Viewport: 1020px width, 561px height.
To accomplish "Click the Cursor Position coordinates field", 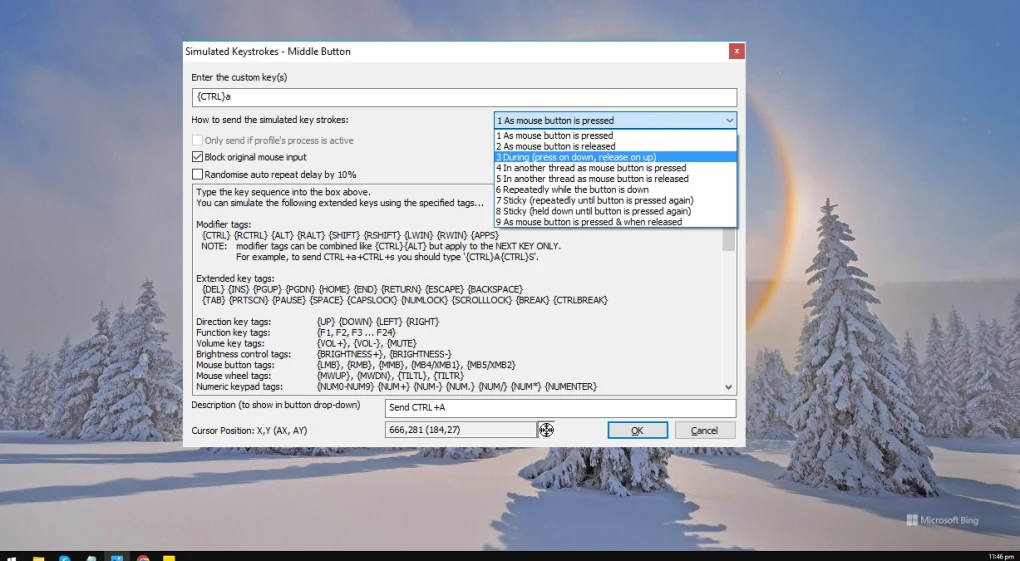I will click(x=461, y=430).
